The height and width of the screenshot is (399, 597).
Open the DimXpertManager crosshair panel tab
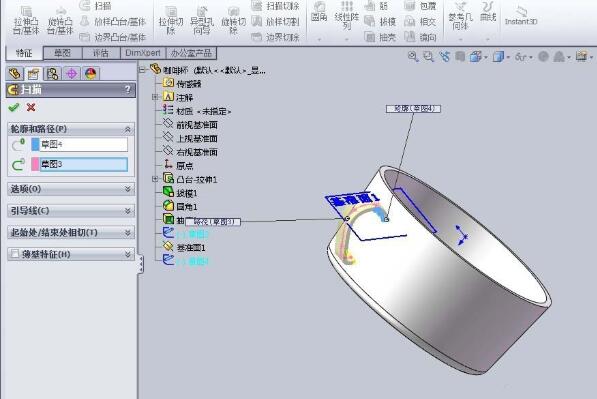coord(72,73)
